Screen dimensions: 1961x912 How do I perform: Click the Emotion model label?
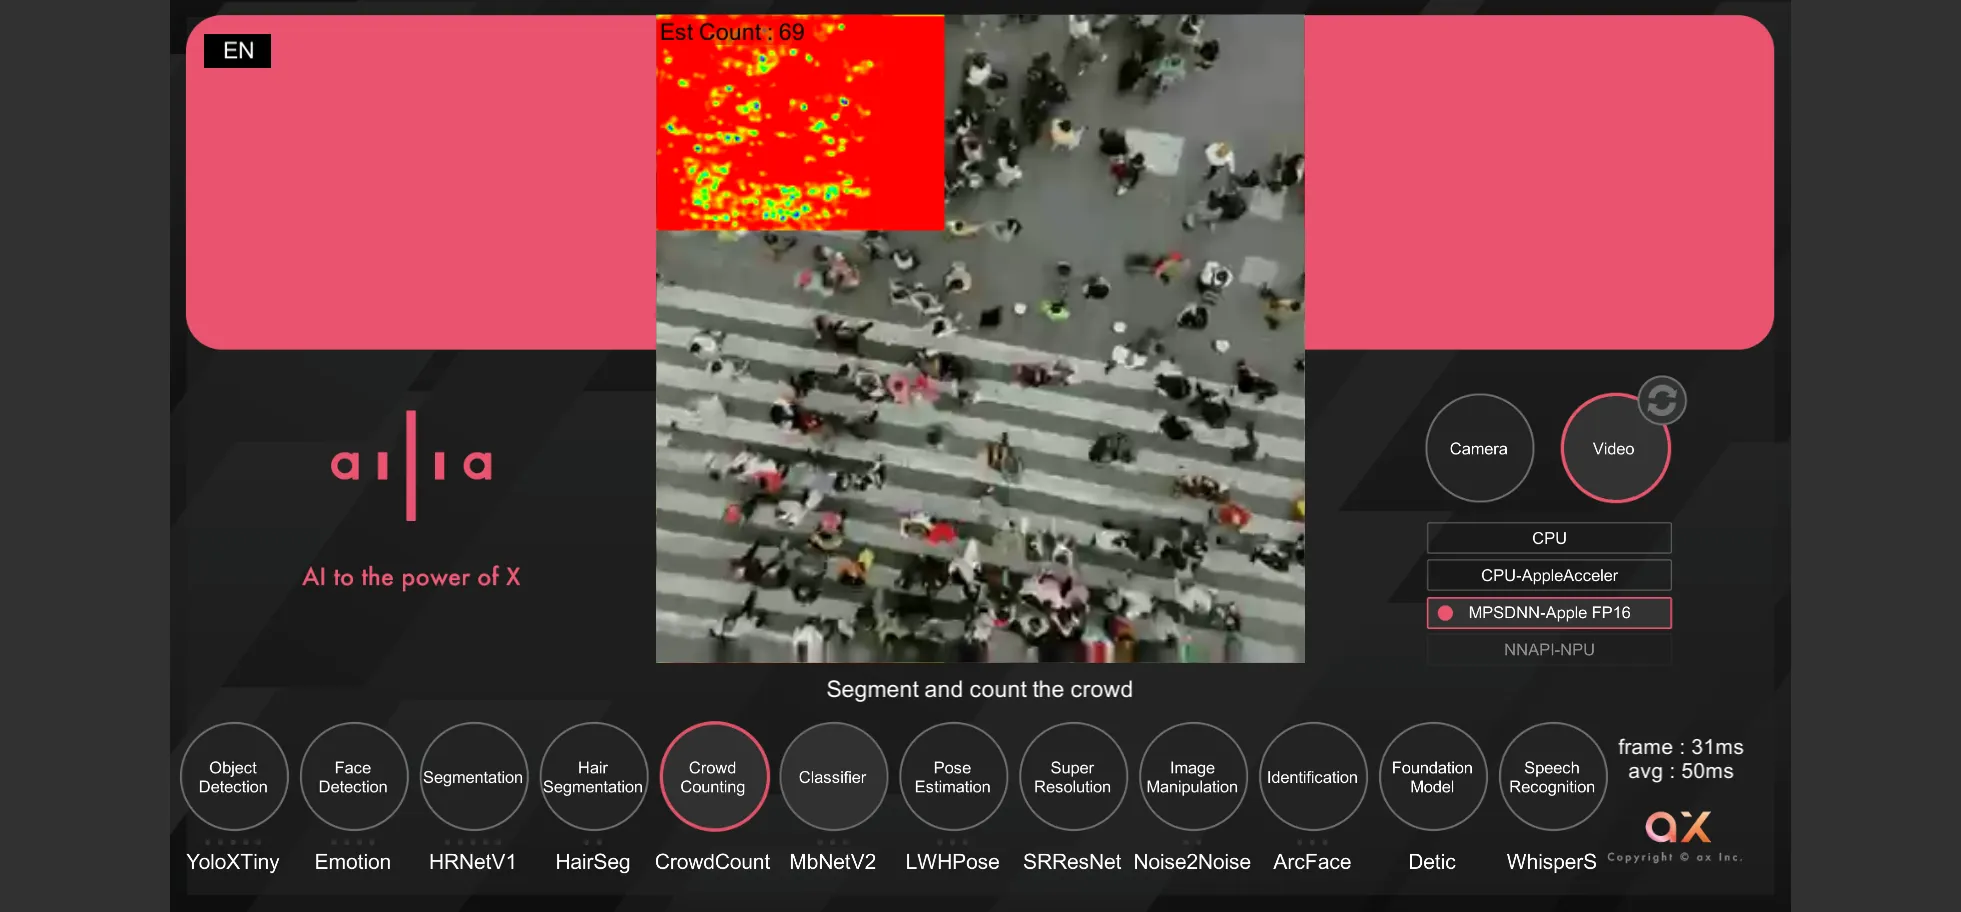click(x=353, y=862)
